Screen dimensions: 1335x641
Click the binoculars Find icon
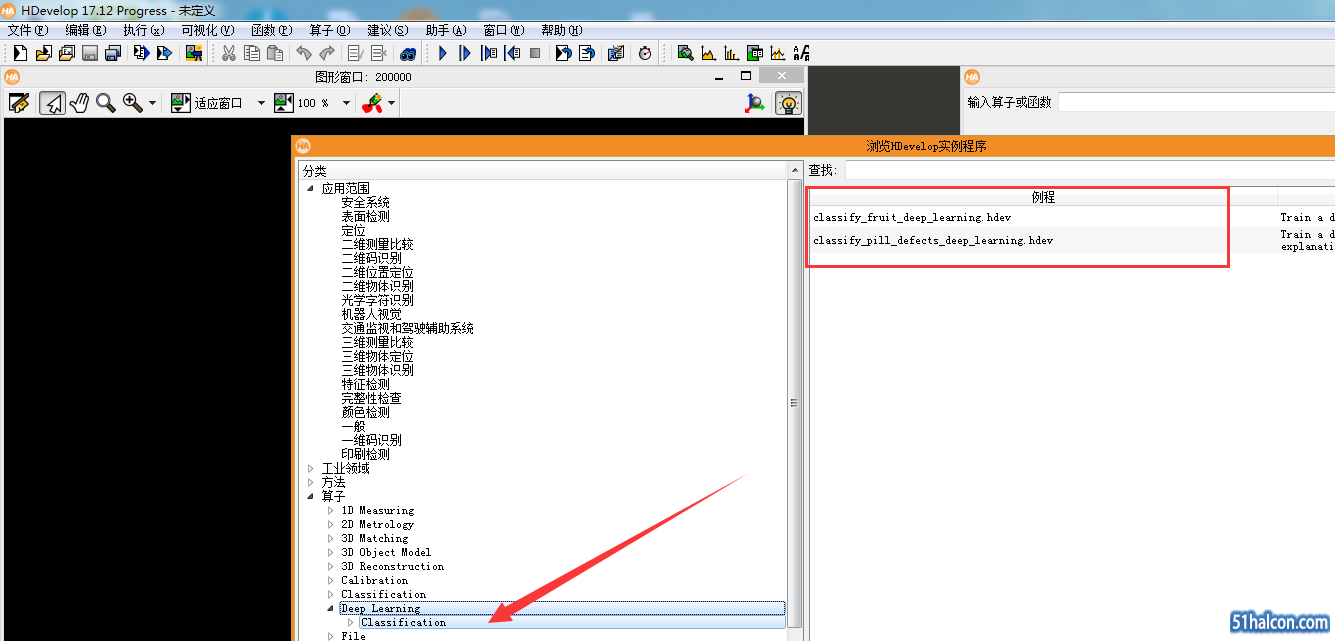click(408, 53)
